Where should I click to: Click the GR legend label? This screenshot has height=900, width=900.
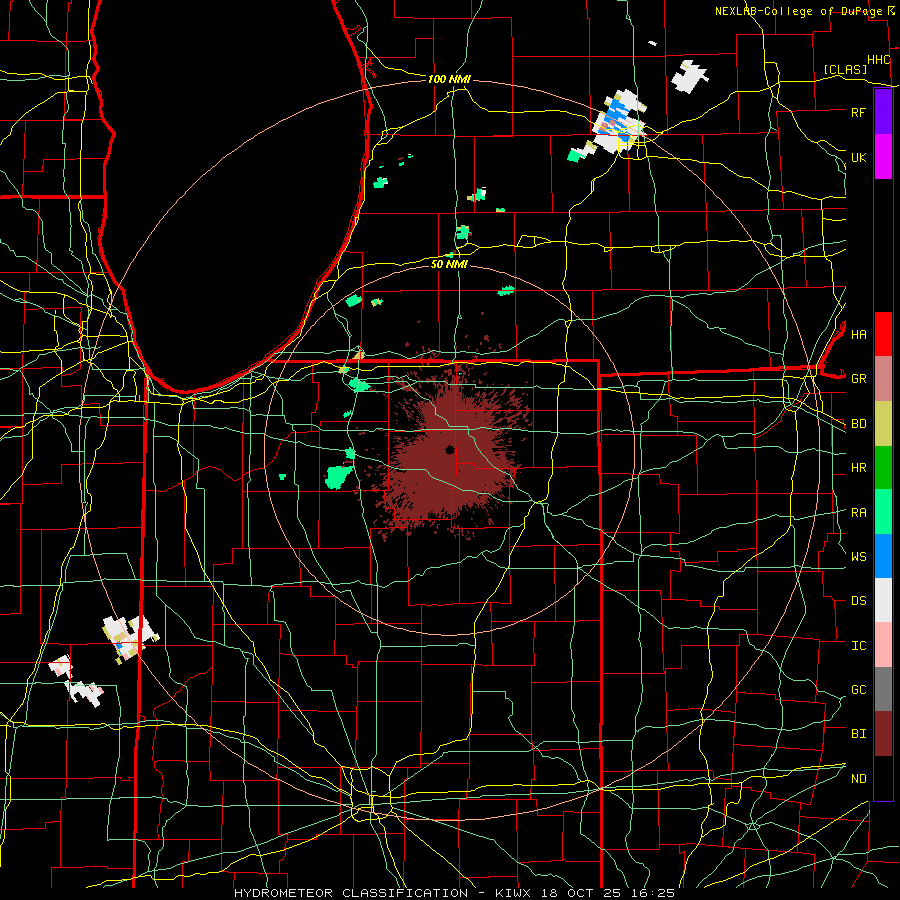(859, 379)
